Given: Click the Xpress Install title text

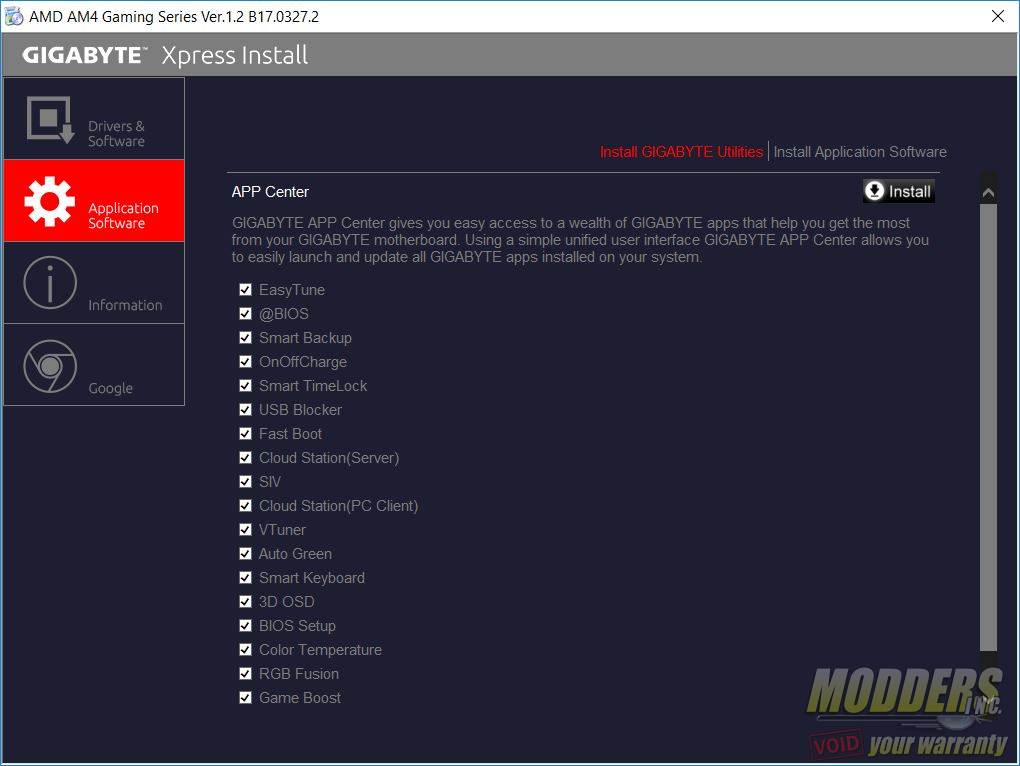Looking at the screenshot, I should click(x=235, y=55).
